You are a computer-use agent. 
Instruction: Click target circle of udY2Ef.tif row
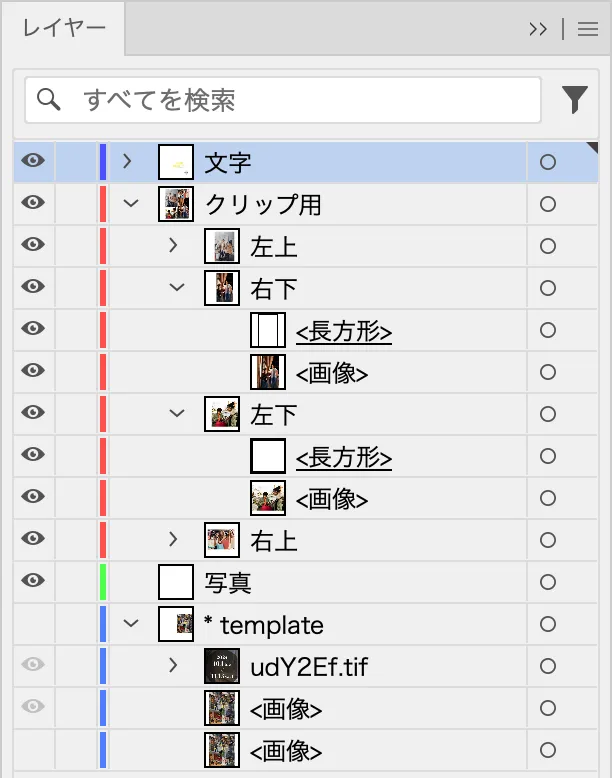pos(547,666)
